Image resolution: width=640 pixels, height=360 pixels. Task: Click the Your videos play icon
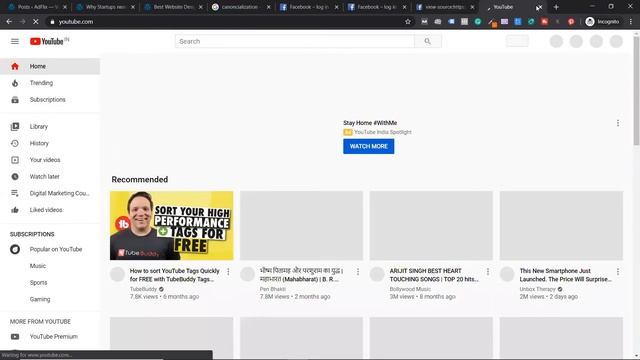(x=15, y=160)
